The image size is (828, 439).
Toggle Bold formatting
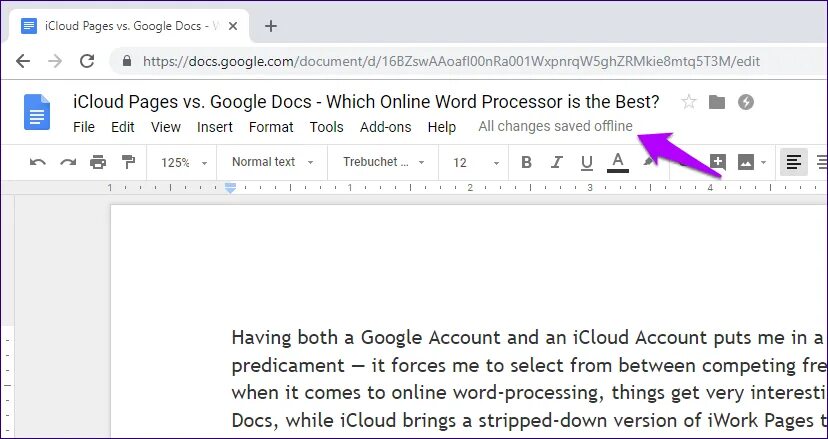coord(526,162)
